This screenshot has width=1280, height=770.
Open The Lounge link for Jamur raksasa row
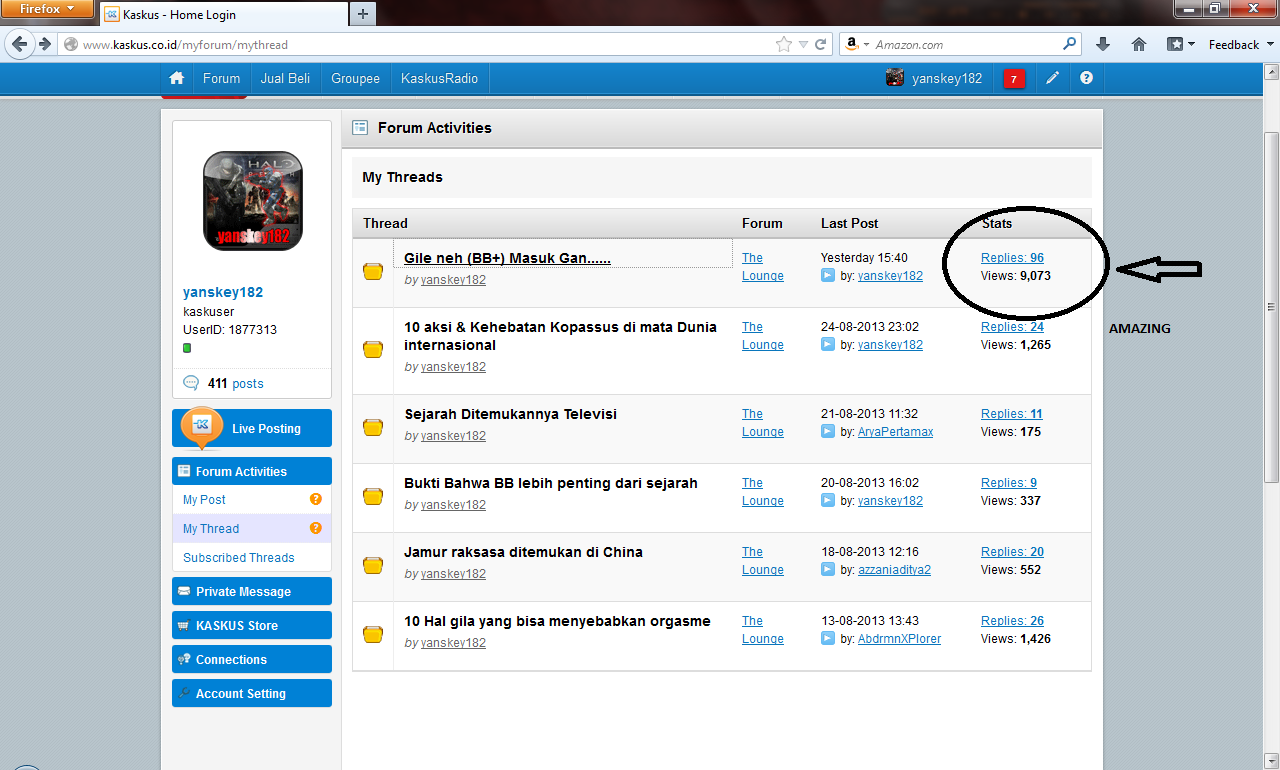point(762,561)
